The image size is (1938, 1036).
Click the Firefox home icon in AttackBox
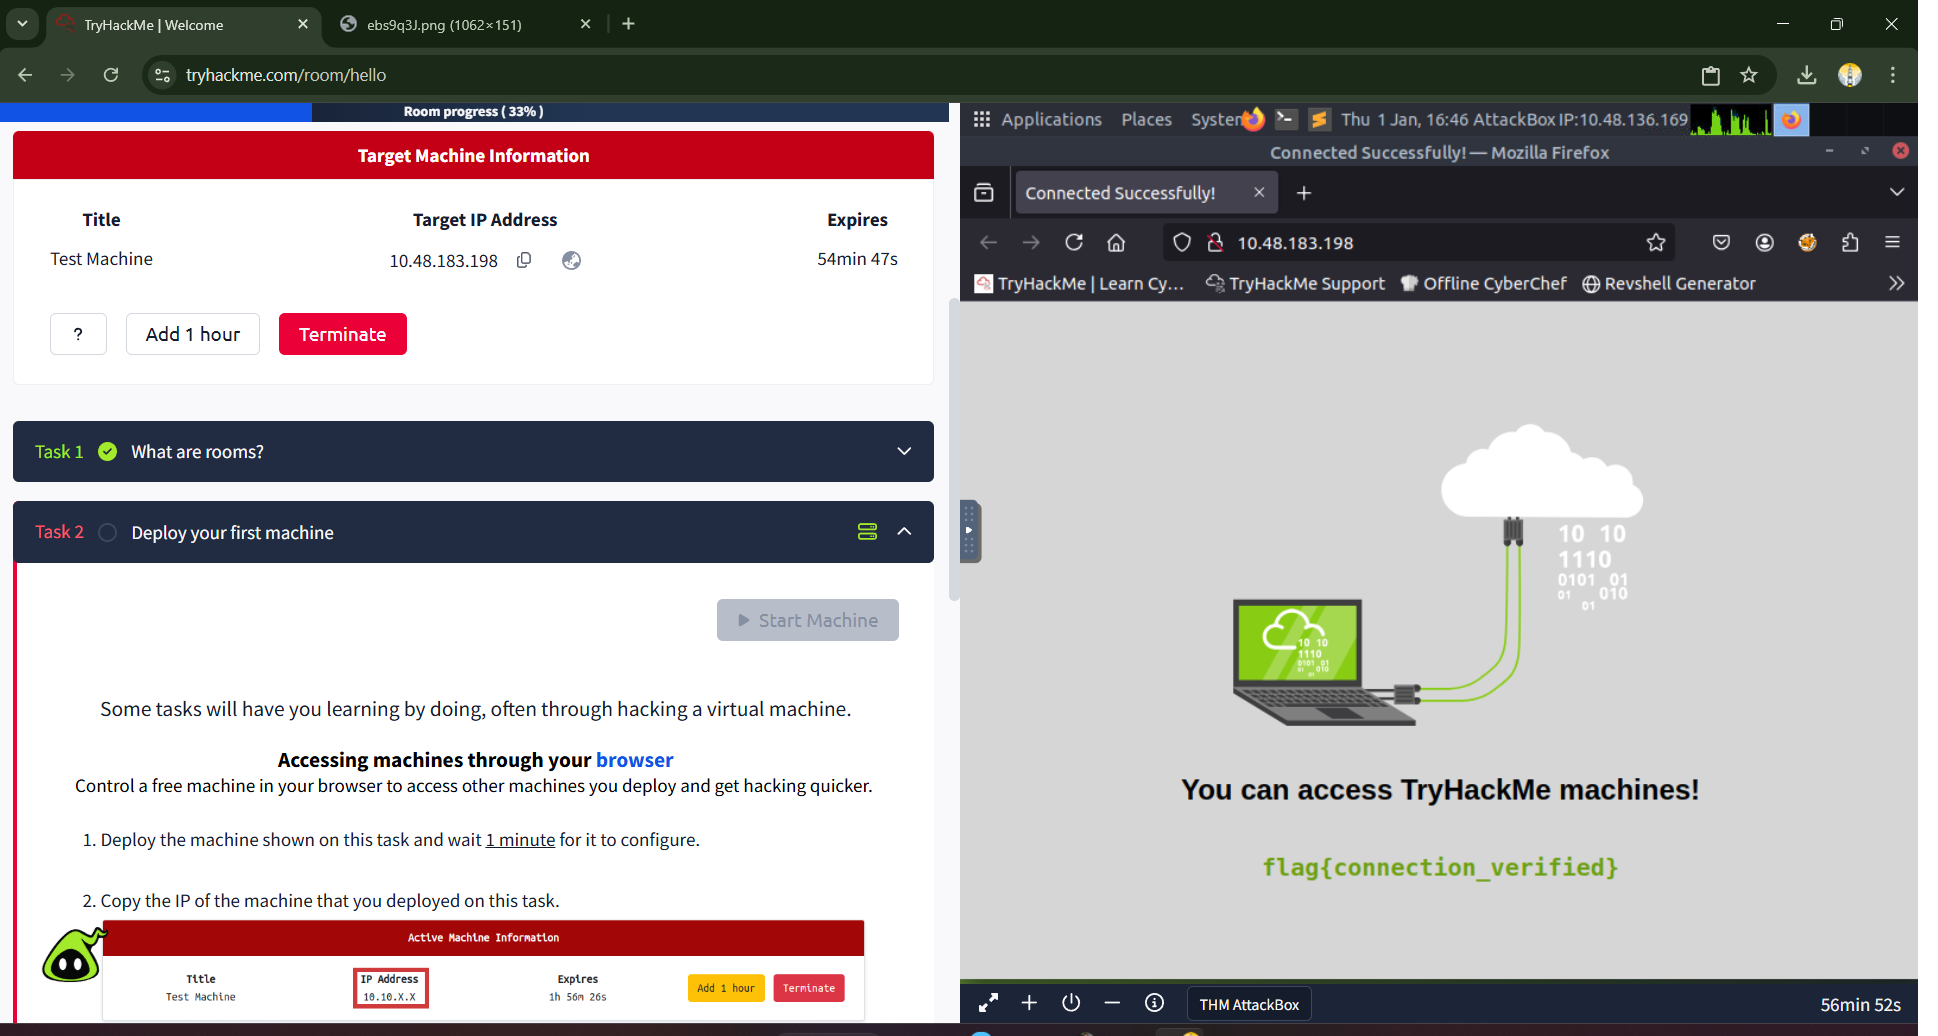[x=1116, y=243]
